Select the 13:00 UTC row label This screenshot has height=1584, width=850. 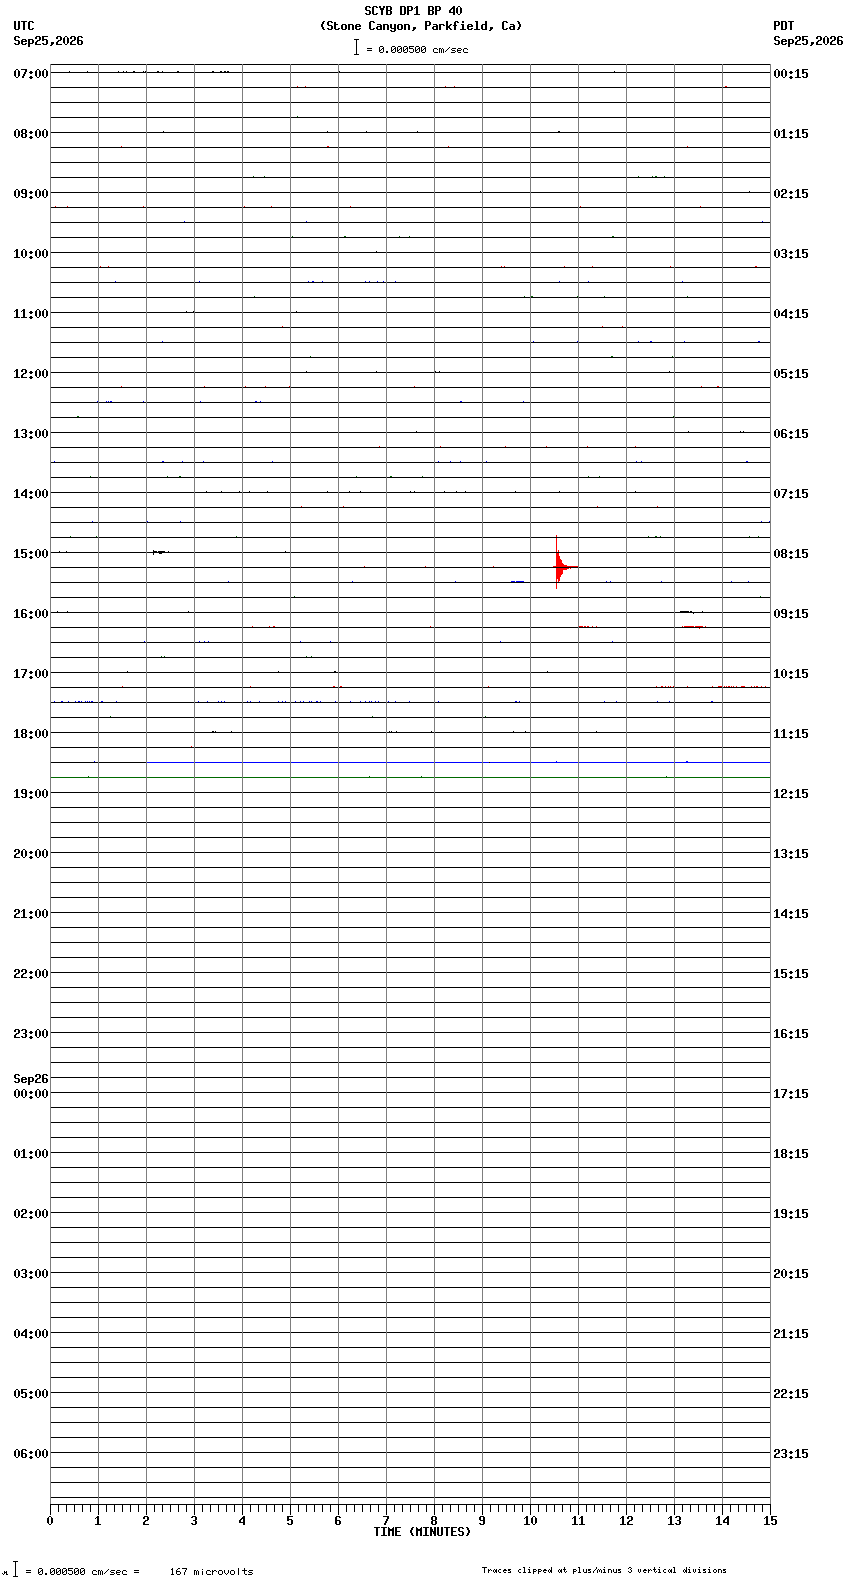[x=31, y=434]
